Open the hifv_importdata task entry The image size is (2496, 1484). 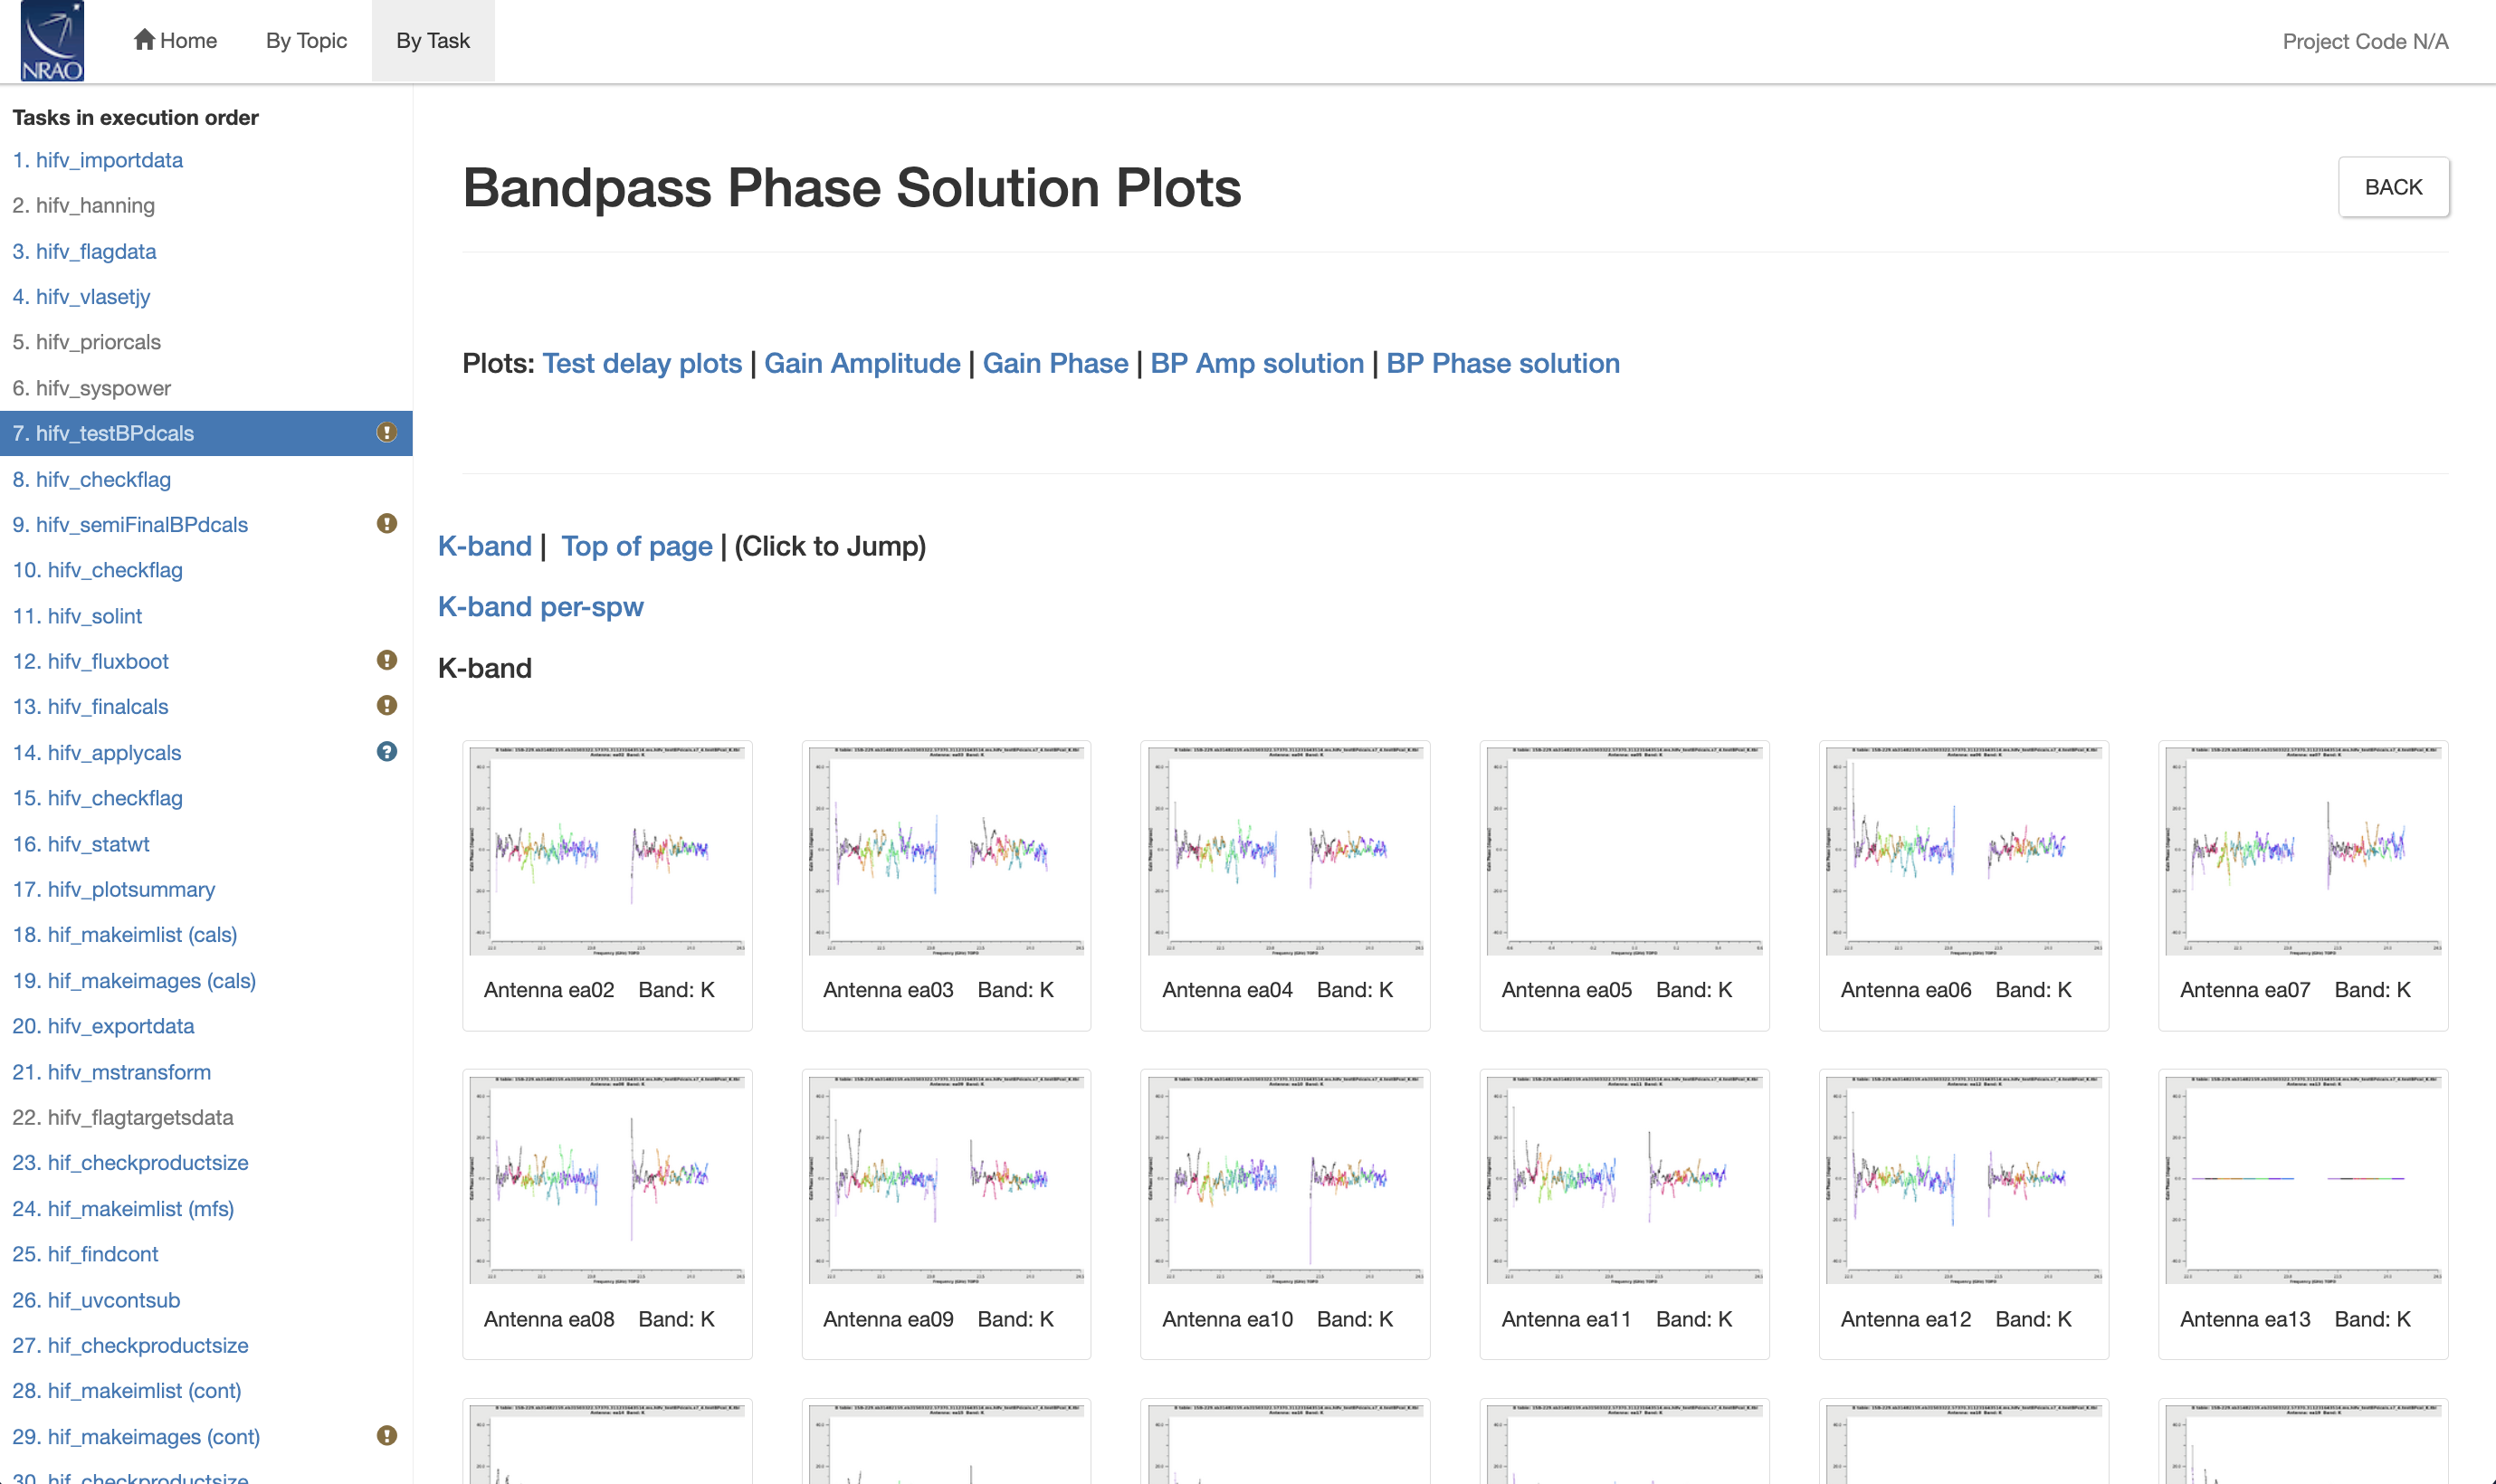[98, 160]
